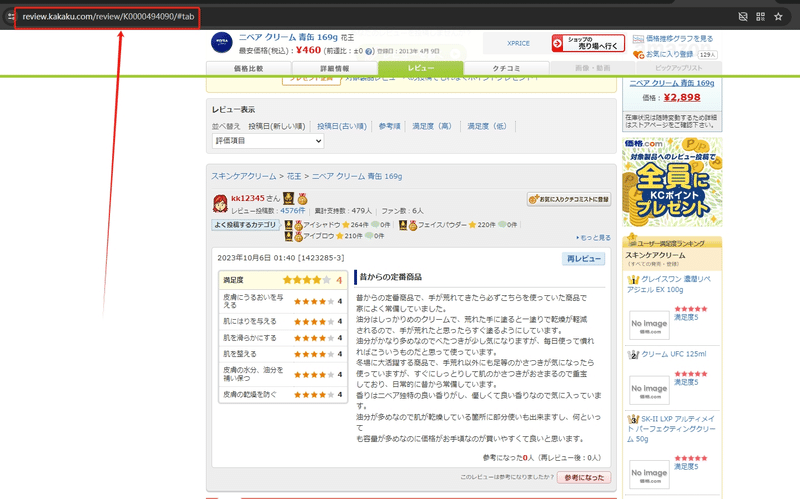800x499 pixels.
Task: Click rank 3 crown icon in ranking
Action: [x=633, y=419]
